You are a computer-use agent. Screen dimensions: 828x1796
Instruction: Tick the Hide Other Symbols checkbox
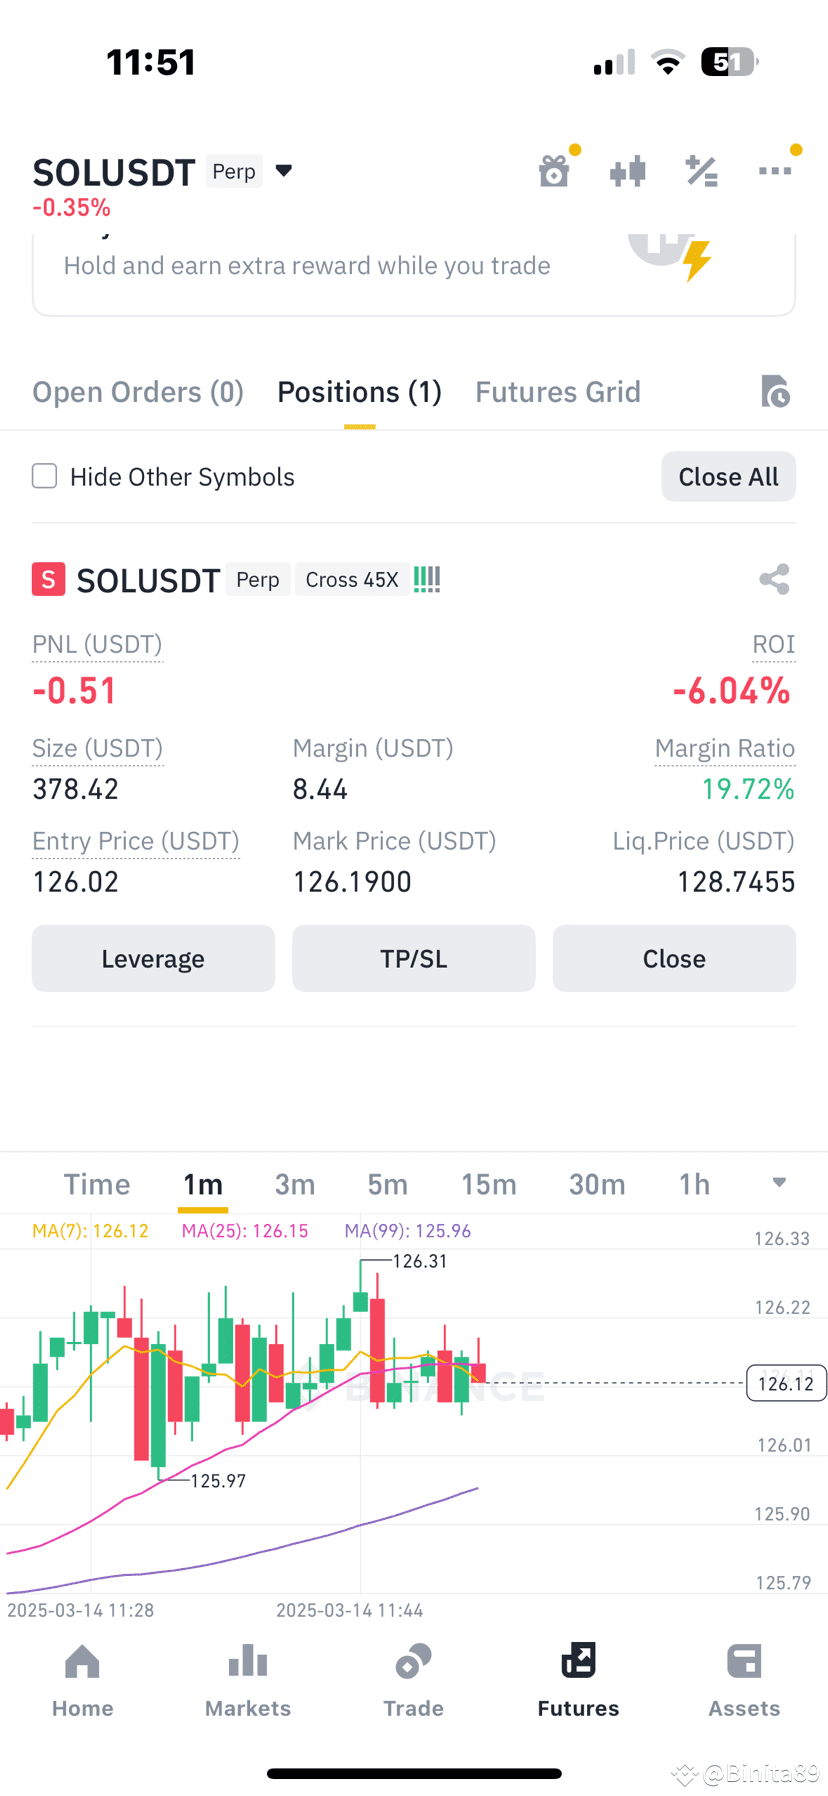click(45, 476)
